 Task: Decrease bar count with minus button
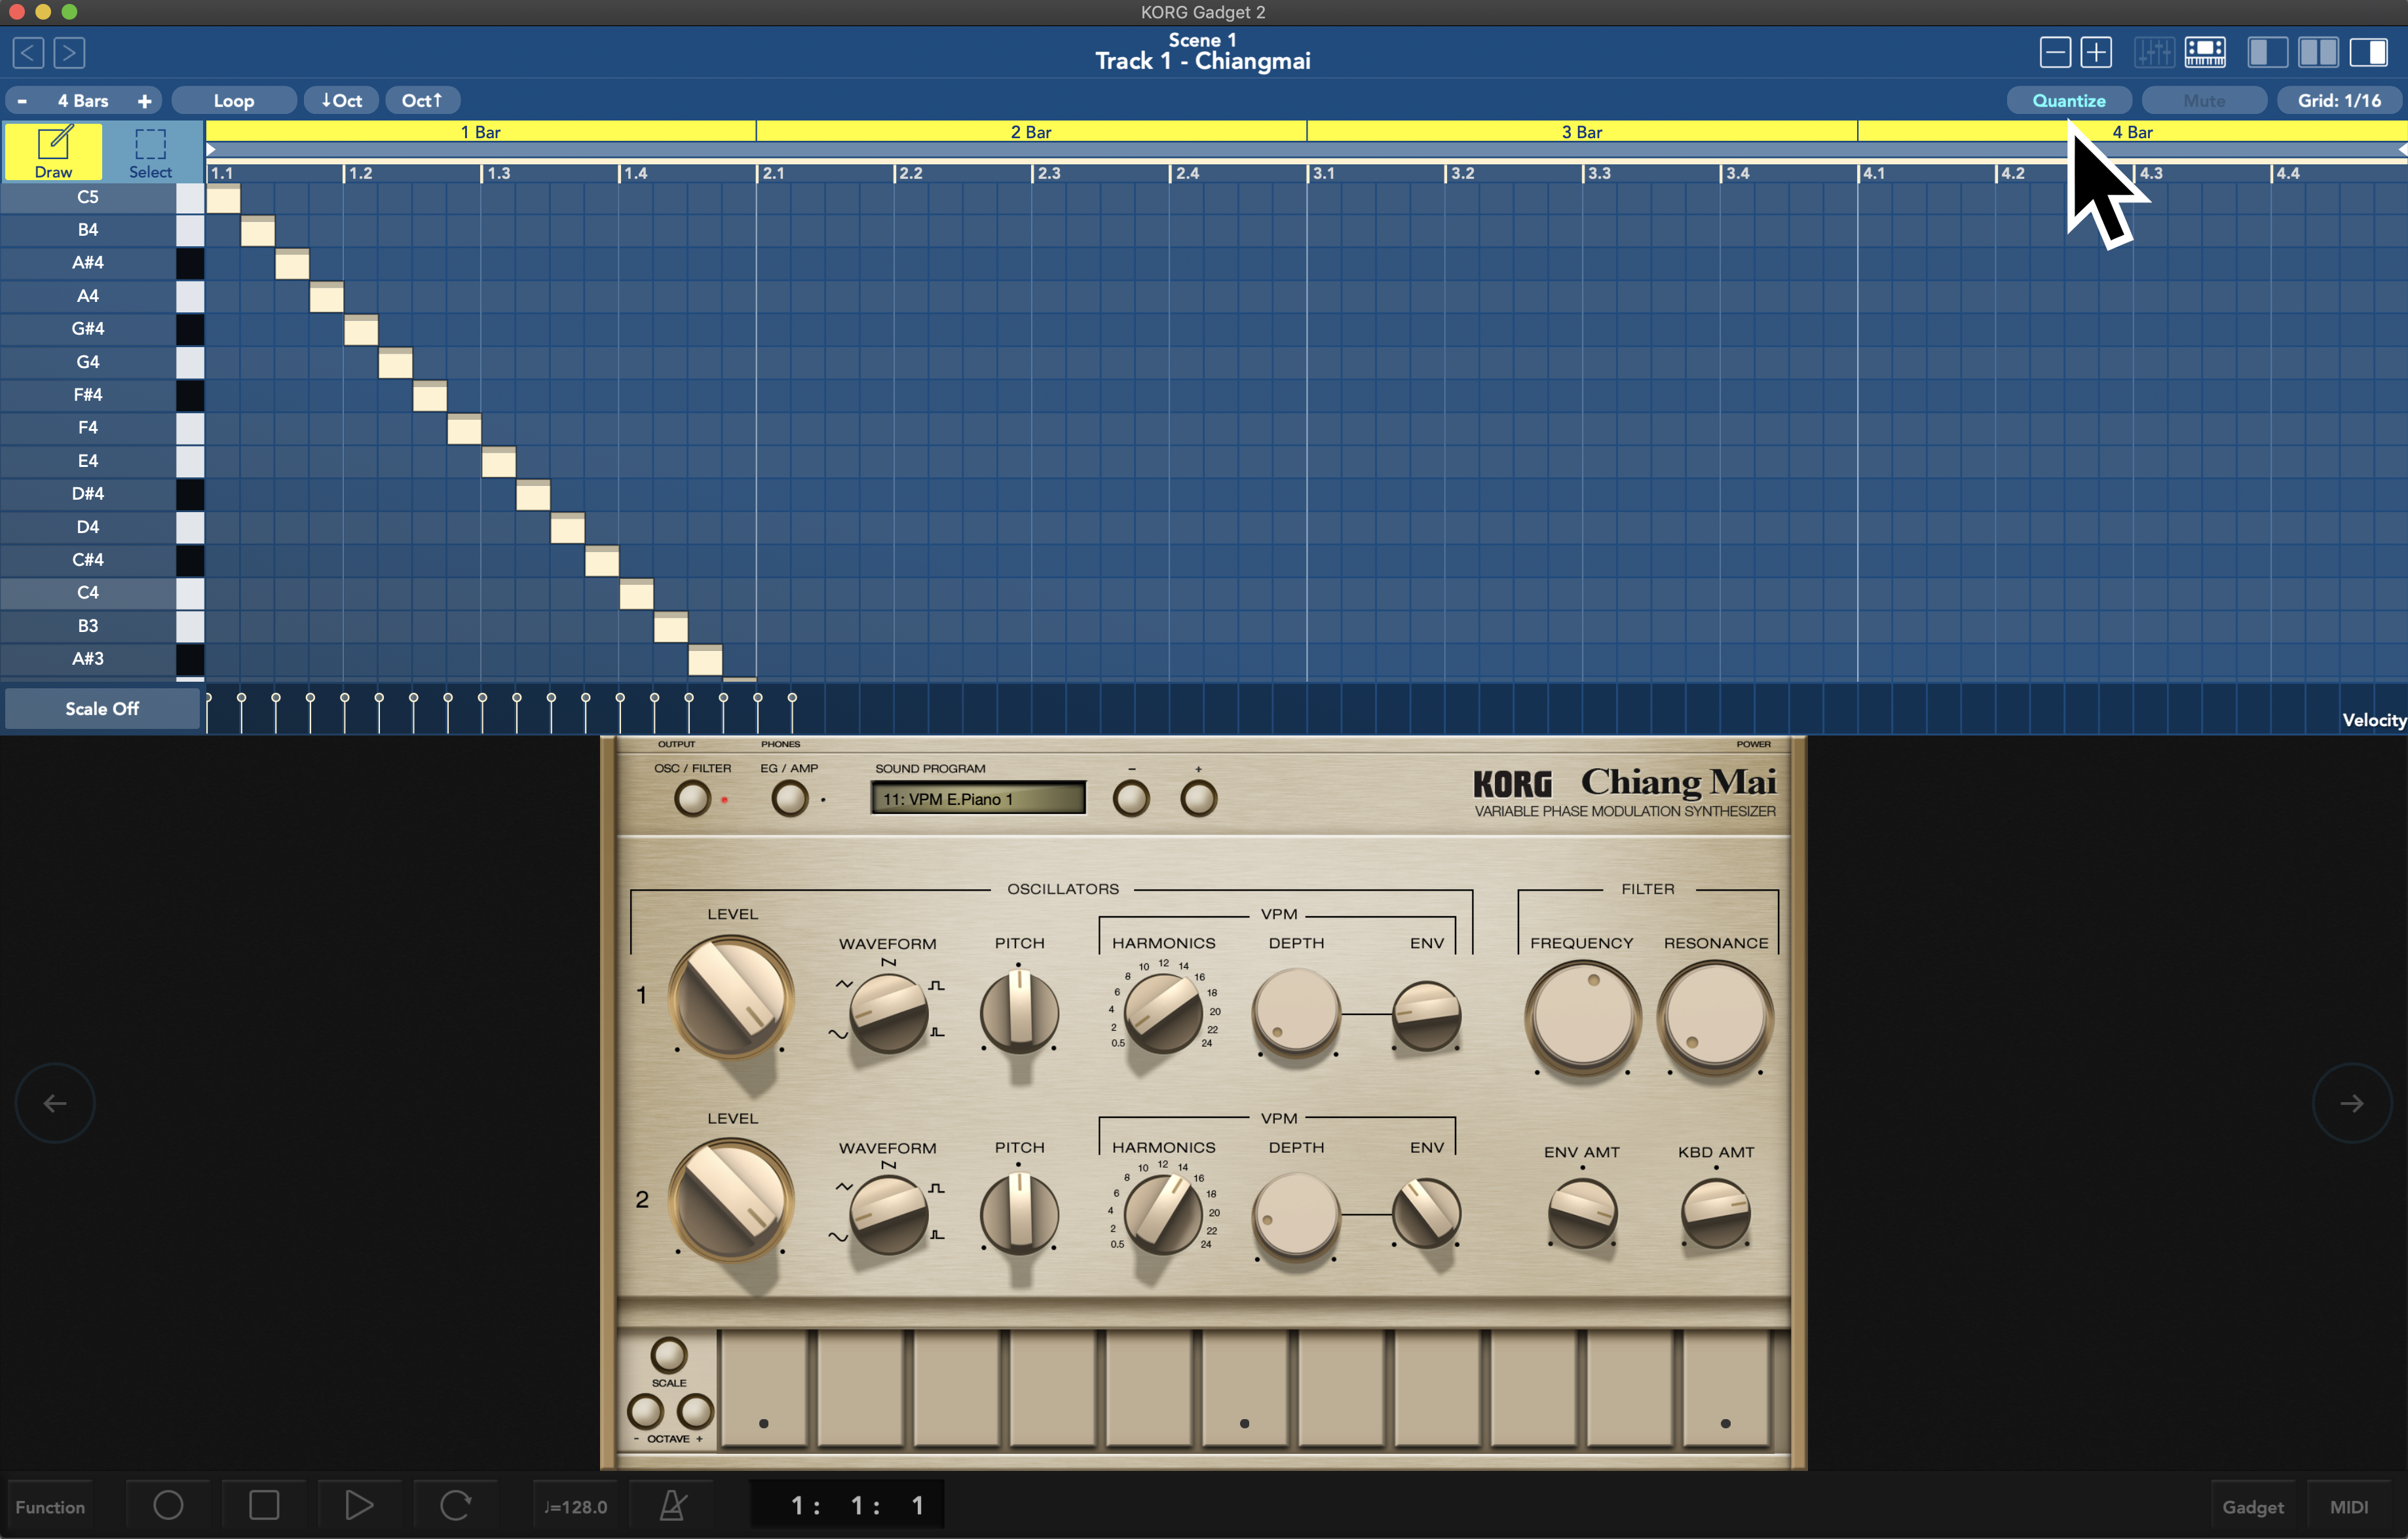pos(22,100)
